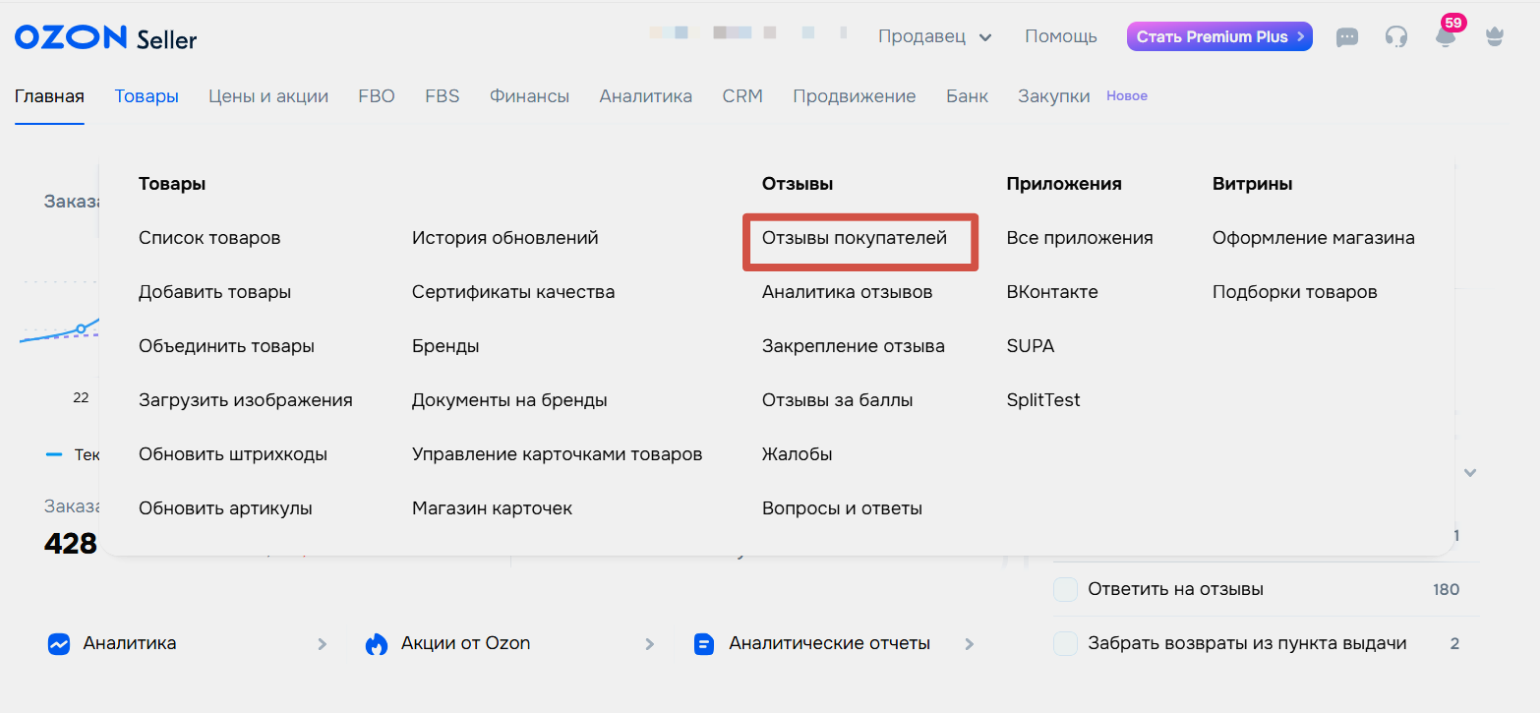Select Отзывы покупателей menu item
This screenshot has height=713, width=1540.
pyautogui.click(x=854, y=239)
